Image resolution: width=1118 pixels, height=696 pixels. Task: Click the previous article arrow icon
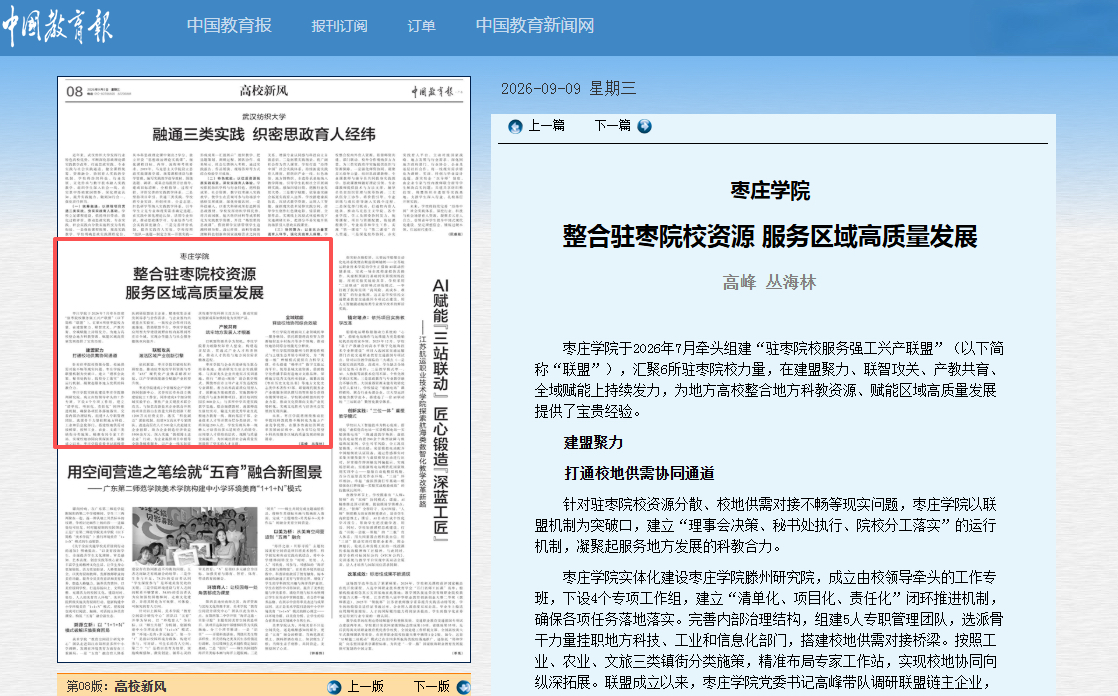pyautogui.click(x=515, y=126)
